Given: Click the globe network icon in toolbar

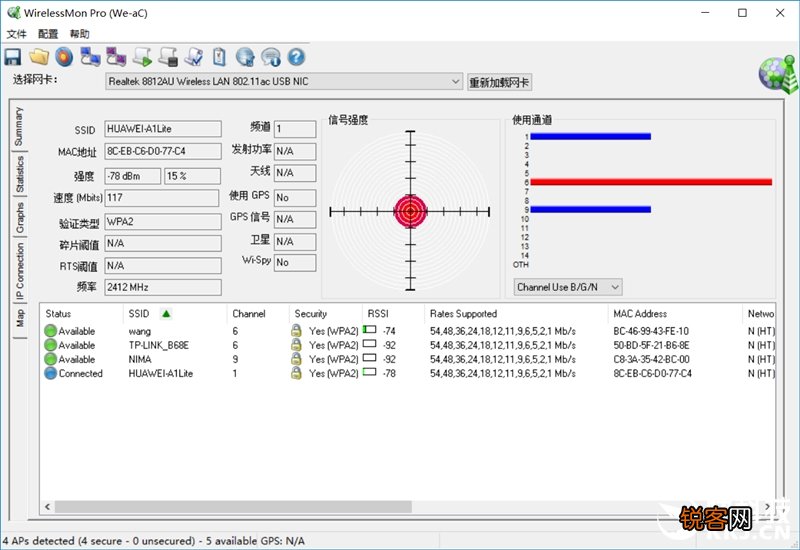Looking at the screenshot, I should (245, 57).
